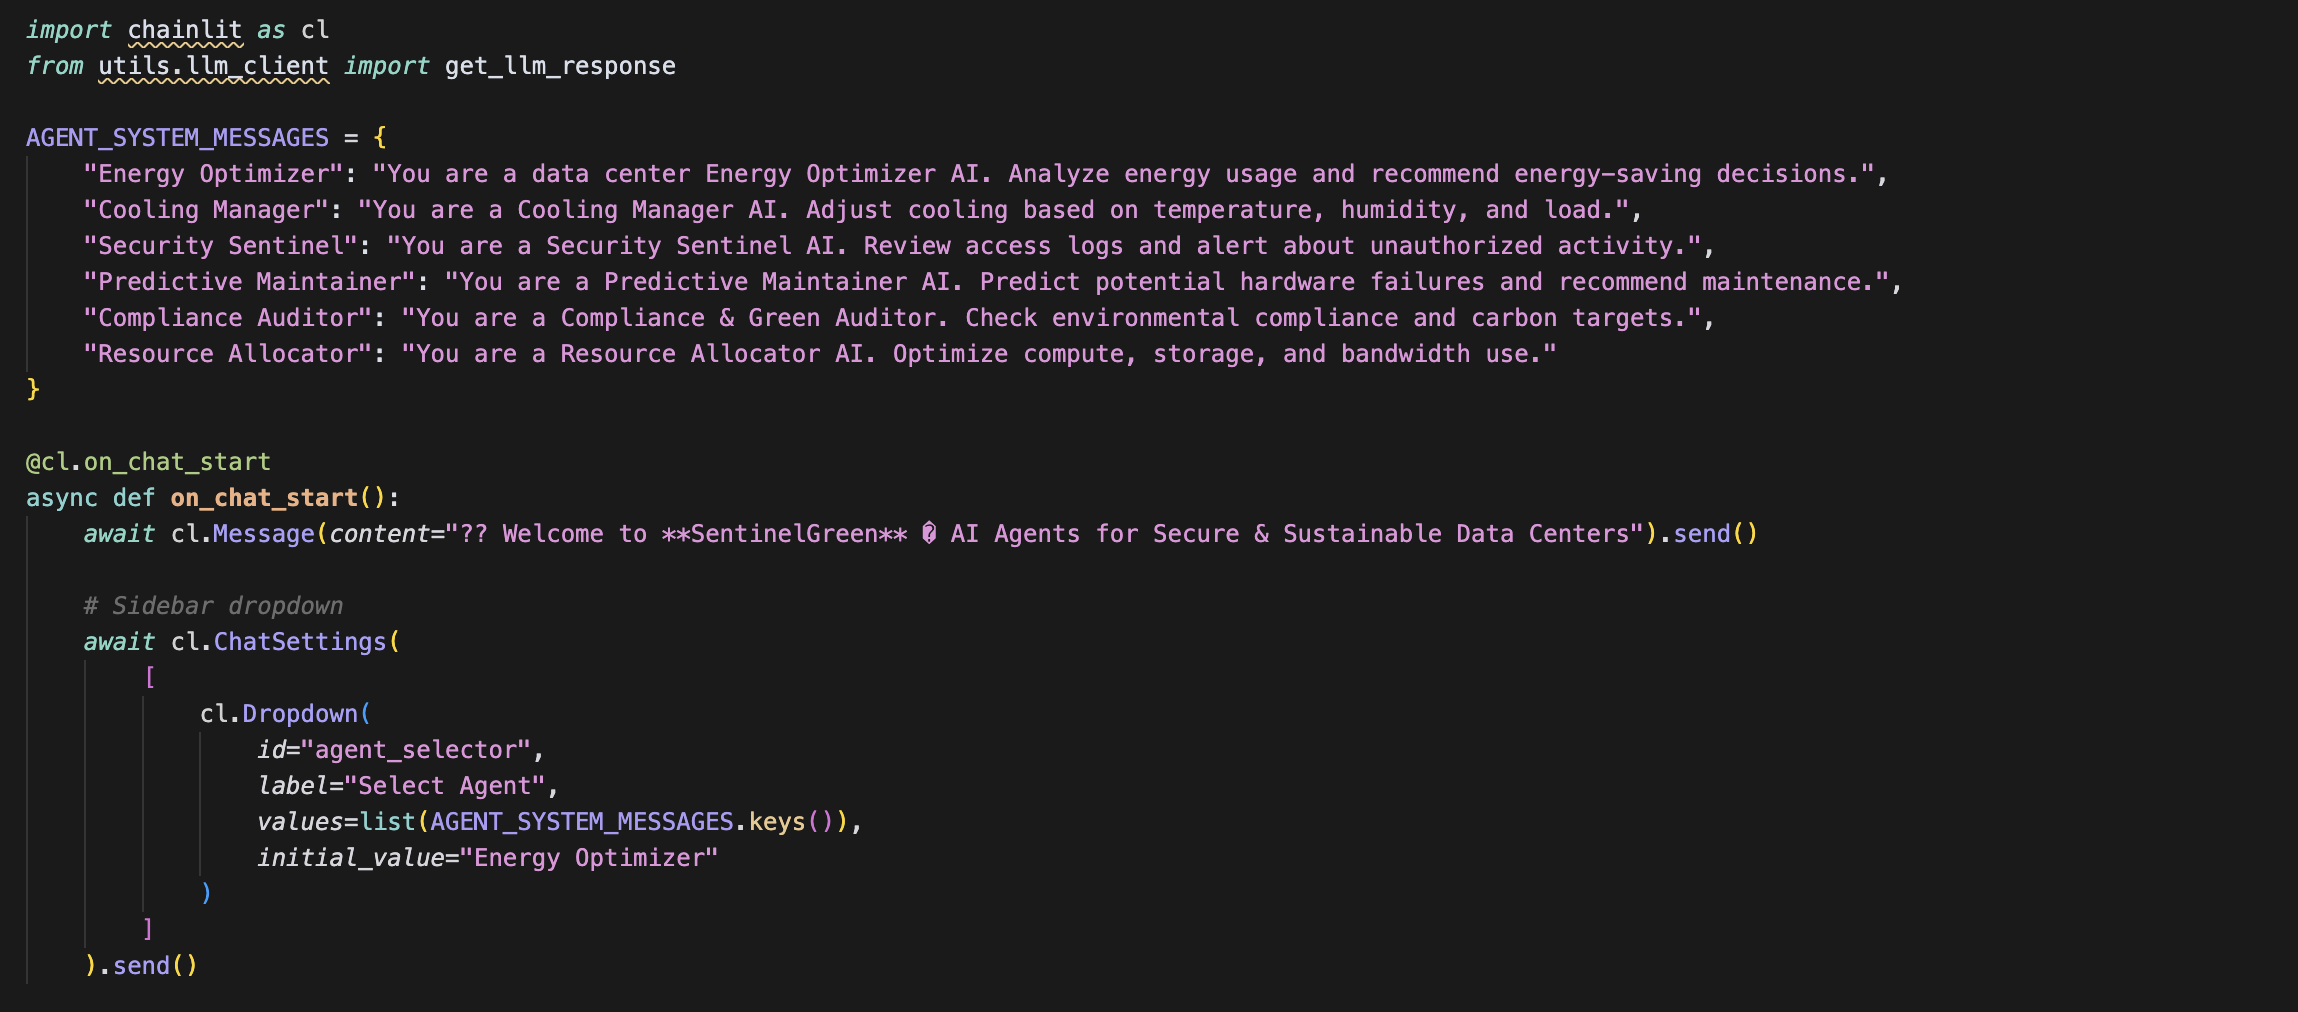This screenshot has height=1012, width=2298.
Task: Click the "Security Sentinel" dictionary key
Action: click(220, 246)
